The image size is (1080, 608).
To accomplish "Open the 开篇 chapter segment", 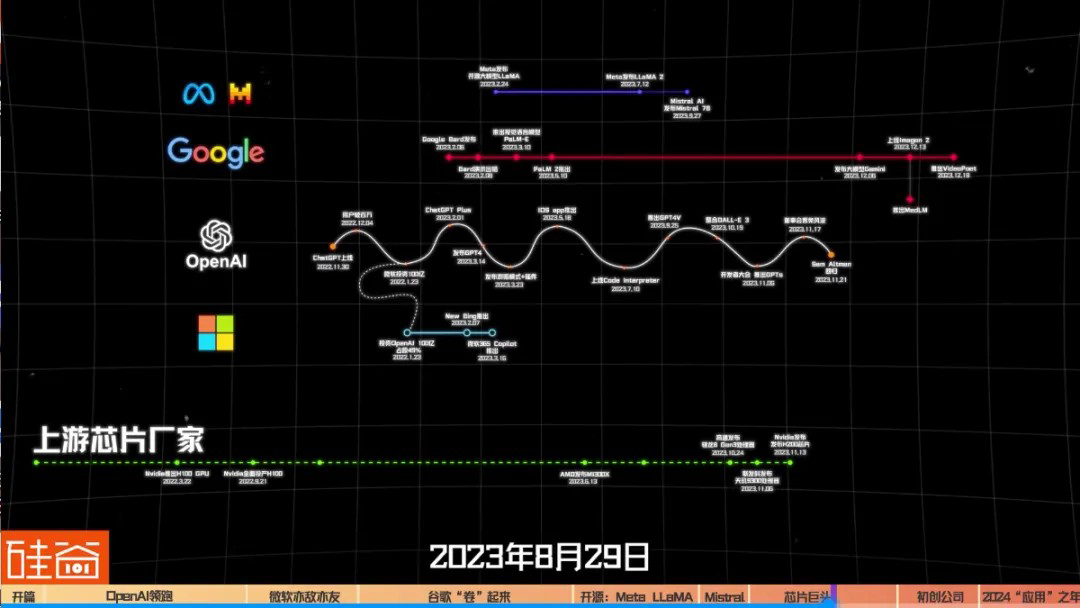I will (23, 597).
